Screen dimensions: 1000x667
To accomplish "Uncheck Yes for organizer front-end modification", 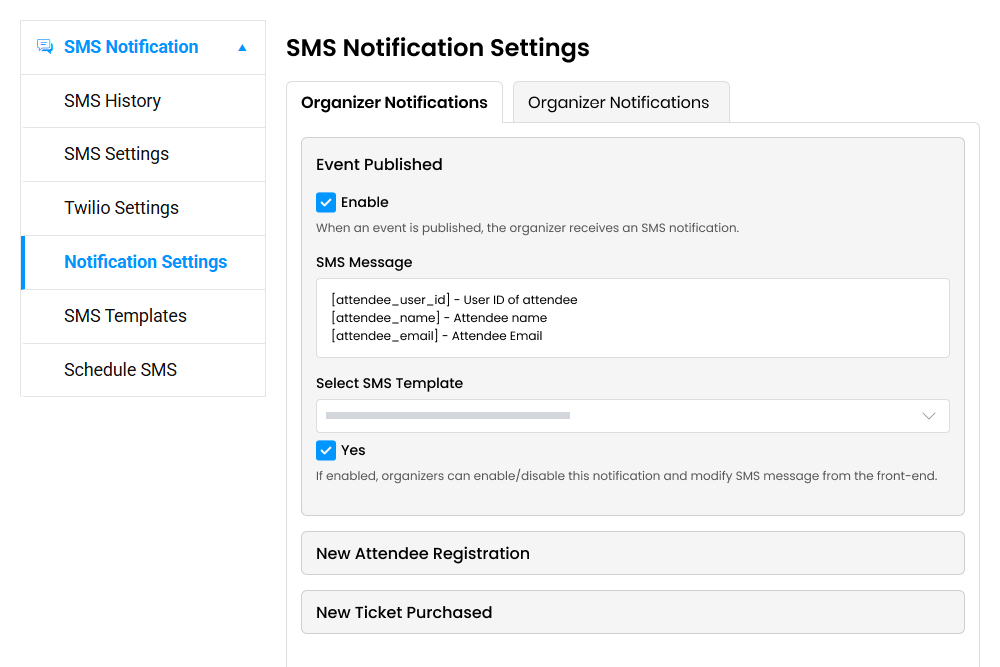I will (x=325, y=450).
